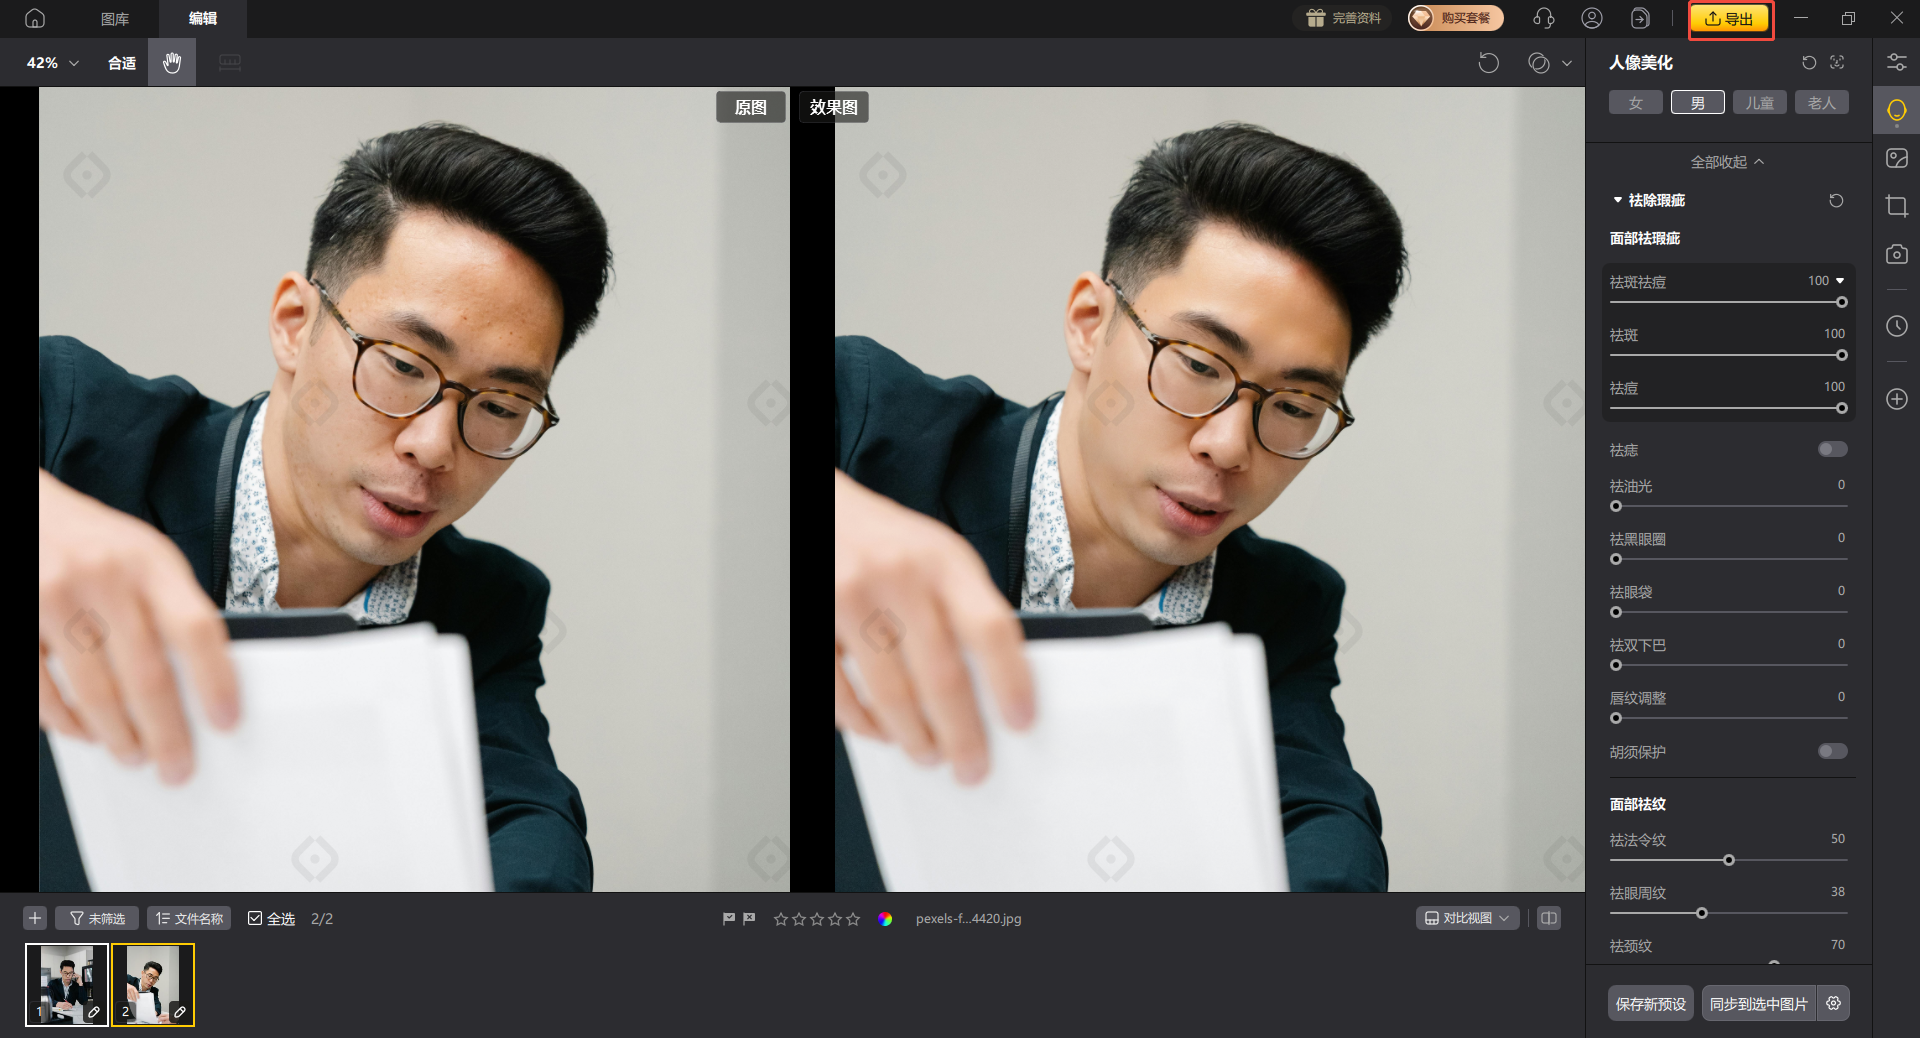
Task: Select the 儿童 portrait mode tab
Action: [1759, 102]
